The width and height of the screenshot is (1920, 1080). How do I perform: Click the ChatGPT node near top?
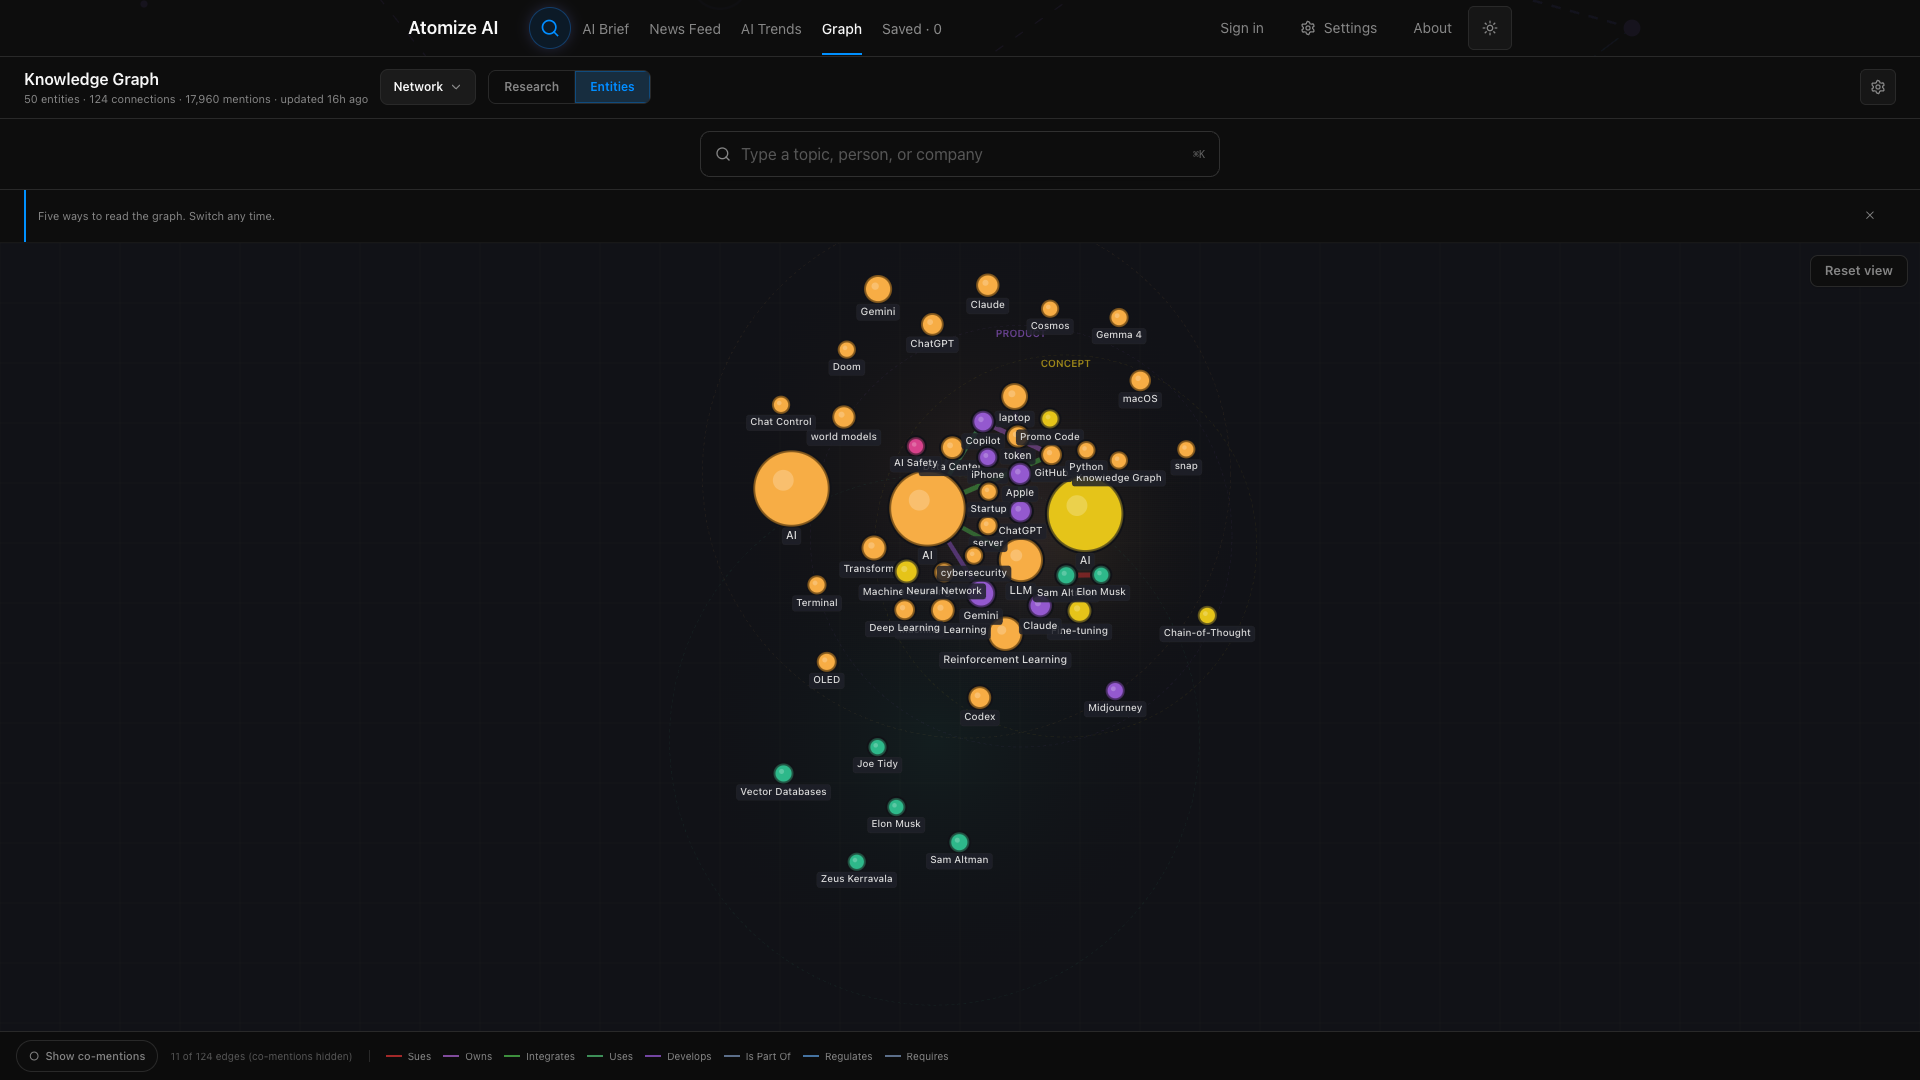pyautogui.click(x=932, y=324)
